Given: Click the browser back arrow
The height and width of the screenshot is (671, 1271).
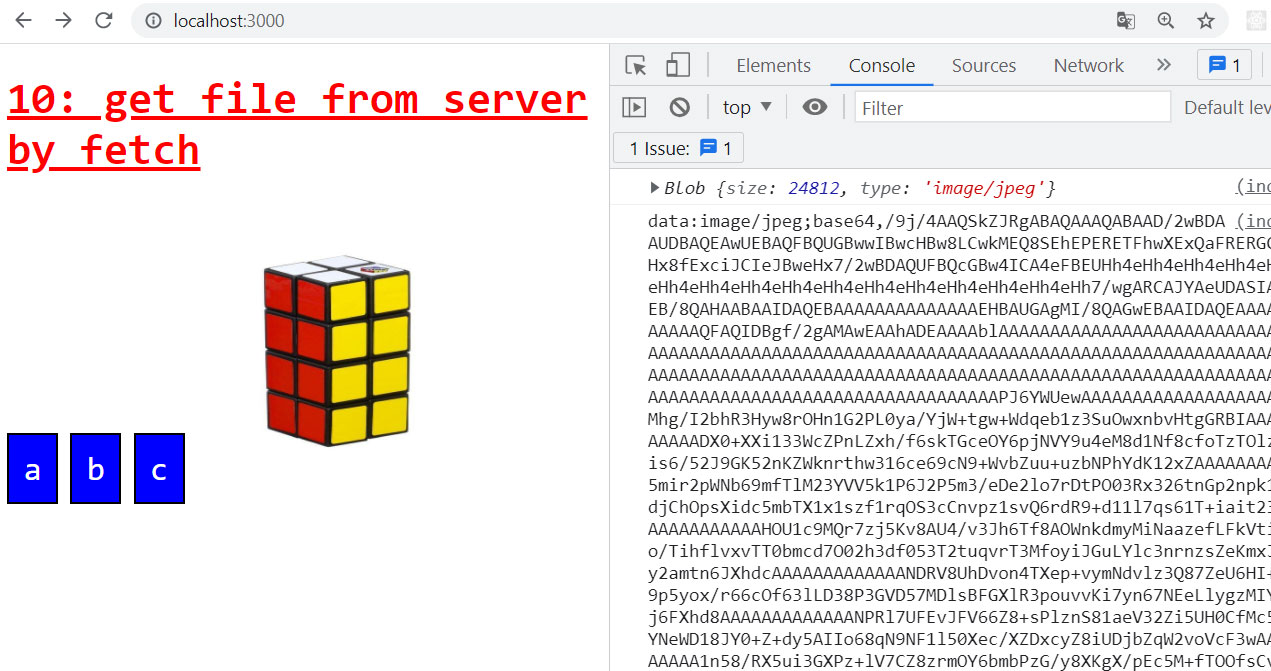Looking at the screenshot, I should coord(24,20).
